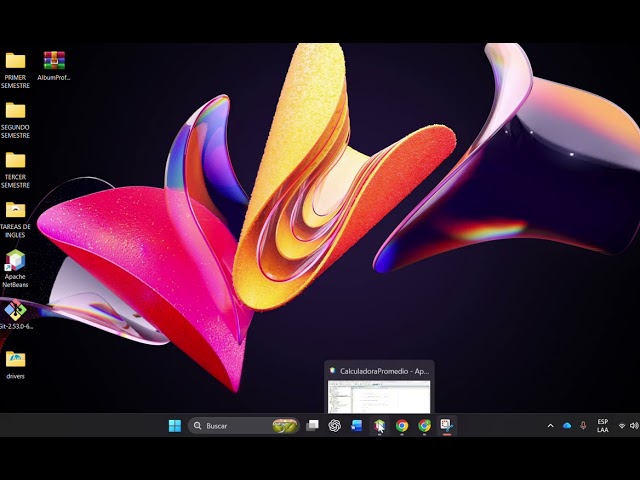The image size is (640, 480).
Task: Open the TAREAS DE INGLES folder
Action: click(x=16, y=220)
